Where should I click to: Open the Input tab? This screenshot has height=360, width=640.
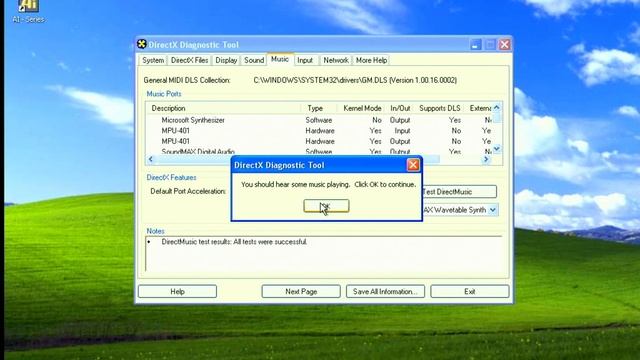pyautogui.click(x=305, y=60)
